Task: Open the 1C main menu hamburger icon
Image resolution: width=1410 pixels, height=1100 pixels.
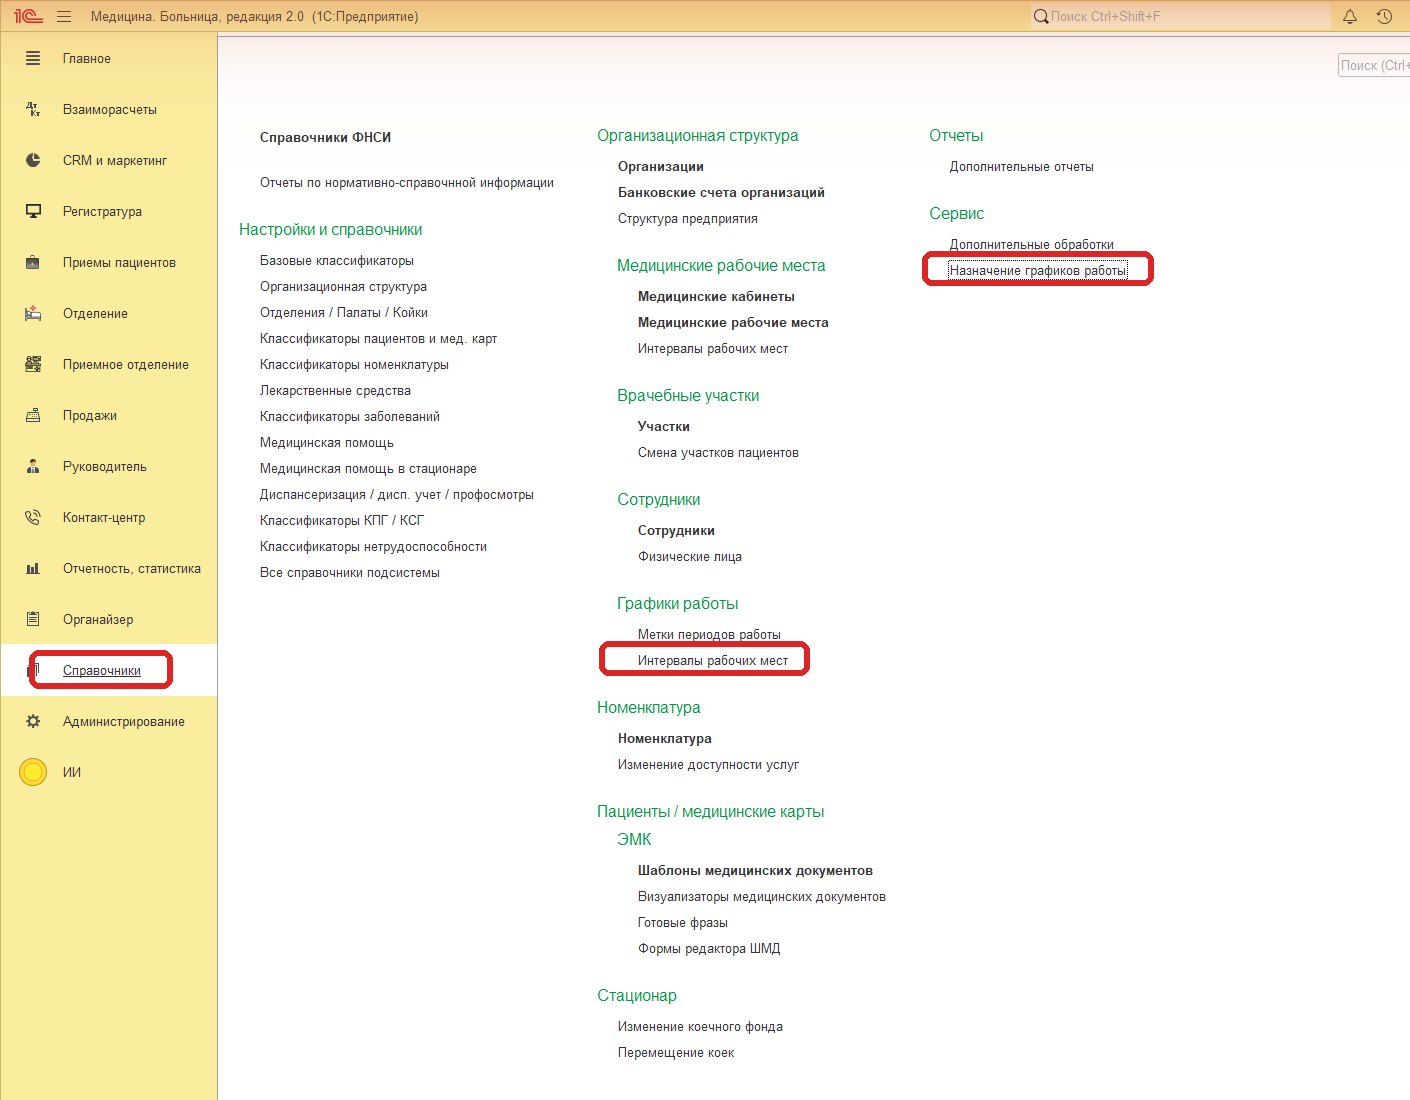Action: tap(64, 16)
